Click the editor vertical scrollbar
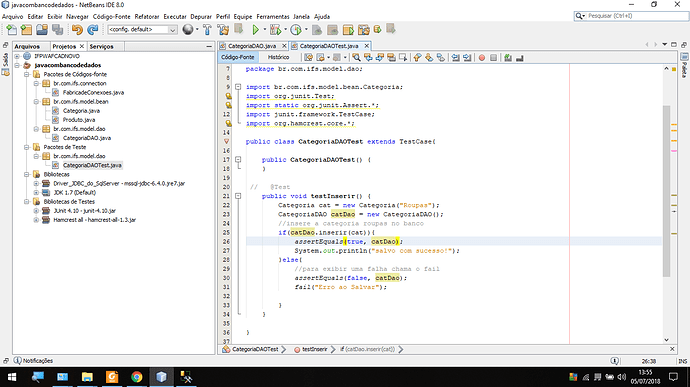The height and width of the screenshot is (387, 690). pos(666,191)
